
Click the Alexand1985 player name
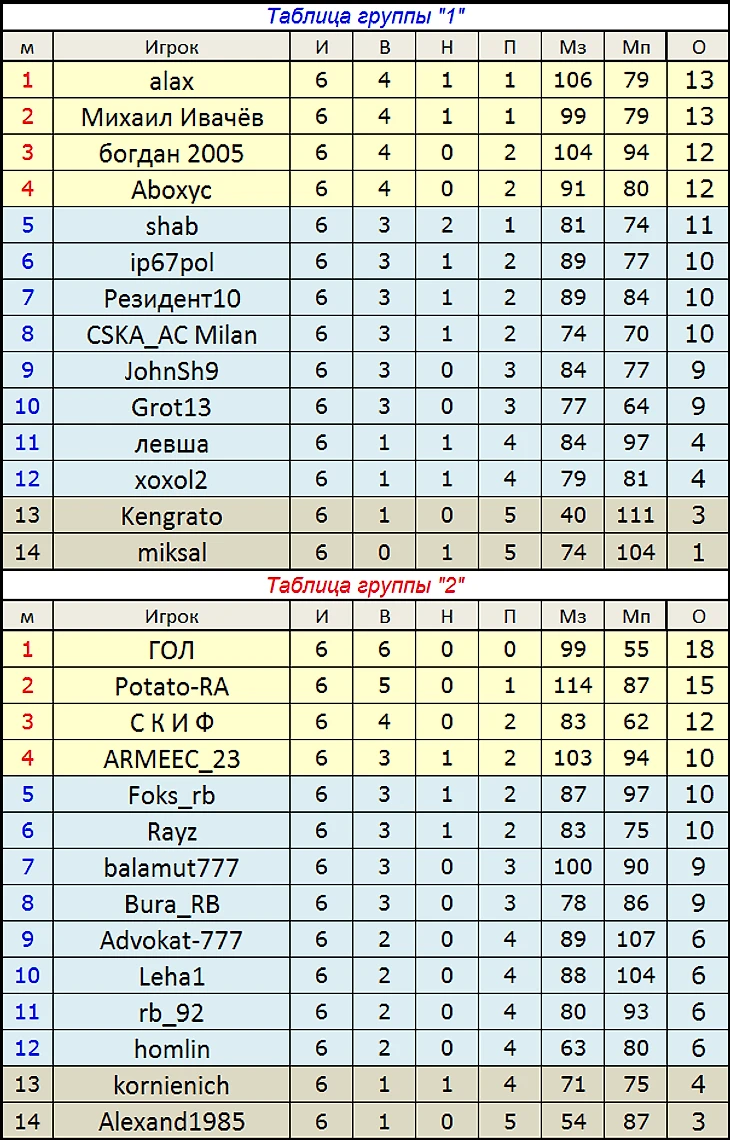pyautogui.click(x=171, y=1121)
